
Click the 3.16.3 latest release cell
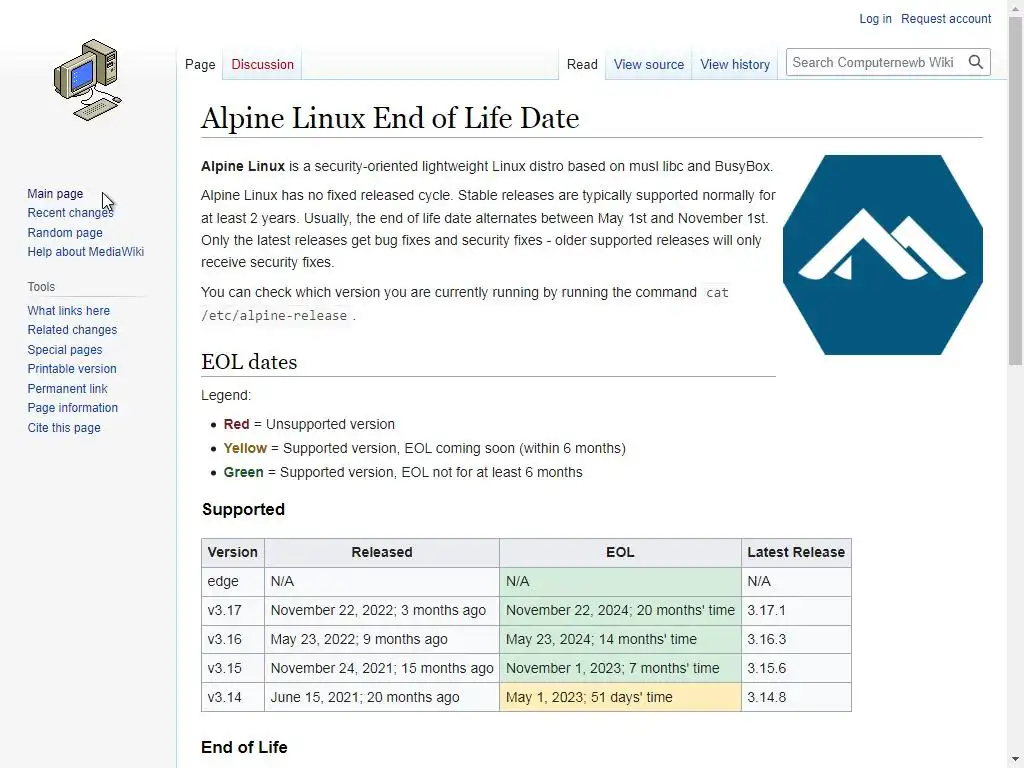tap(796, 639)
